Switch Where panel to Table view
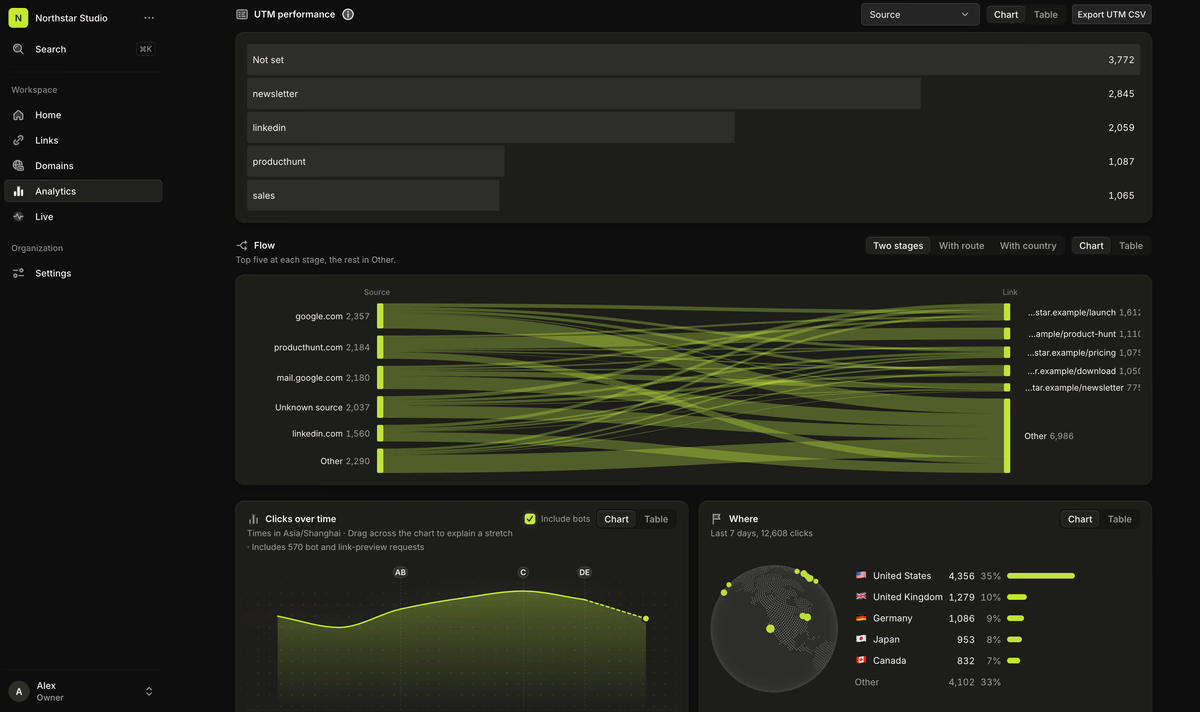 (x=1120, y=519)
